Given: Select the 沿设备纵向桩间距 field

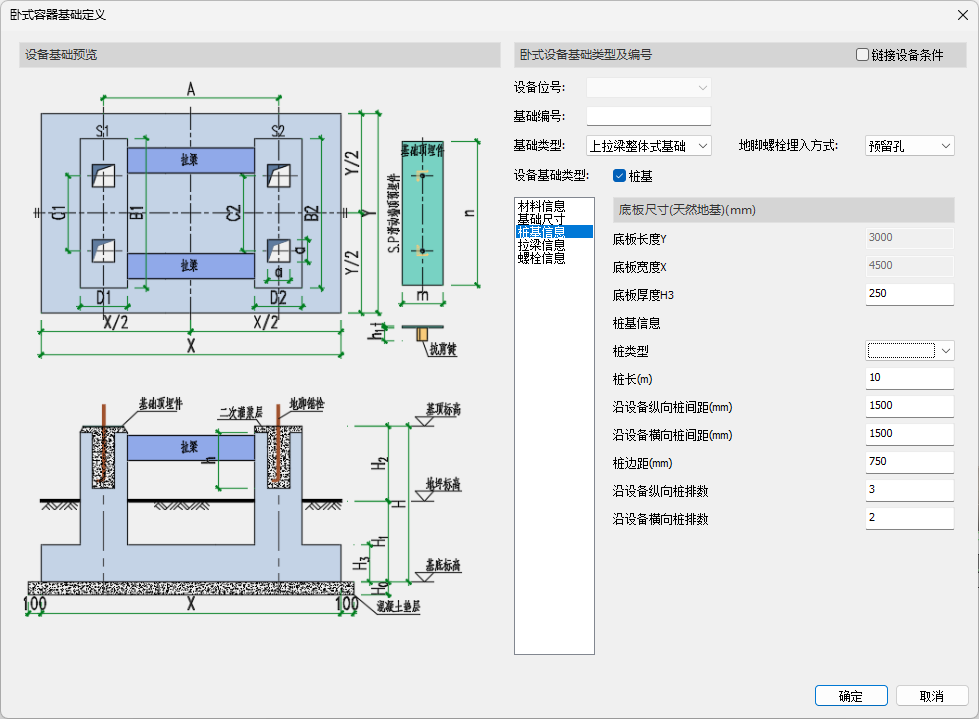Looking at the screenshot, I should [909, 406].
